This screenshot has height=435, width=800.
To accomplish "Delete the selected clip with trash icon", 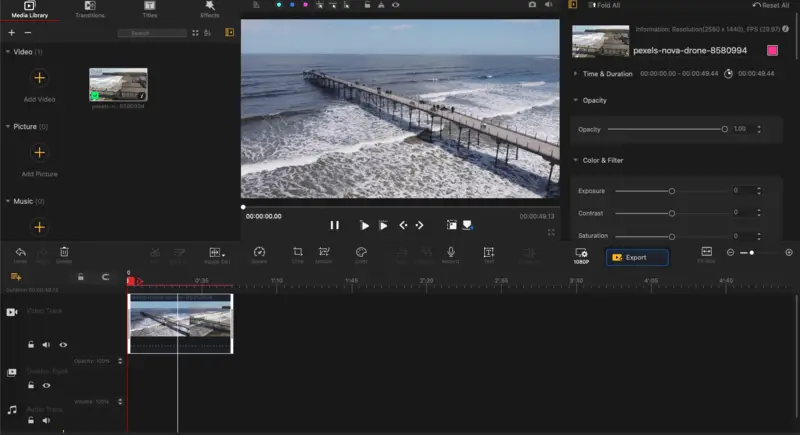I will [64, 254].
